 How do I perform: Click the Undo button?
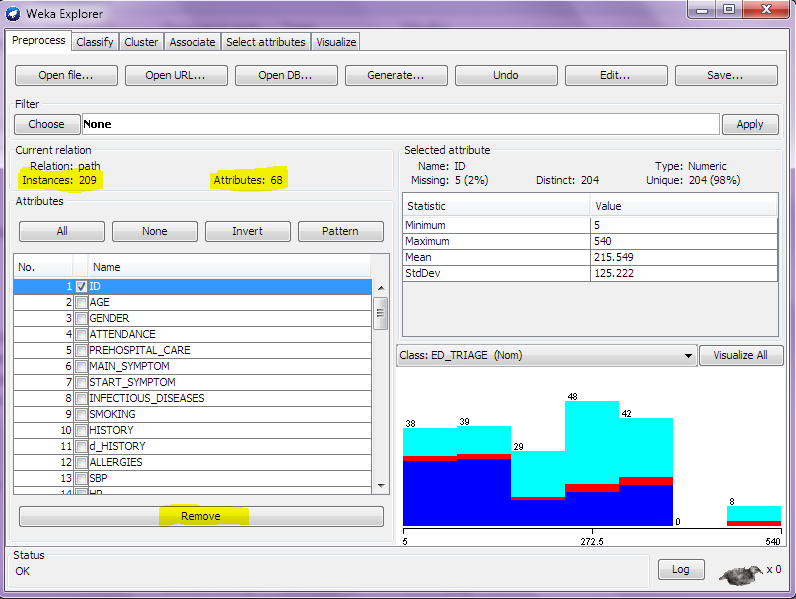tap(506, 75)
